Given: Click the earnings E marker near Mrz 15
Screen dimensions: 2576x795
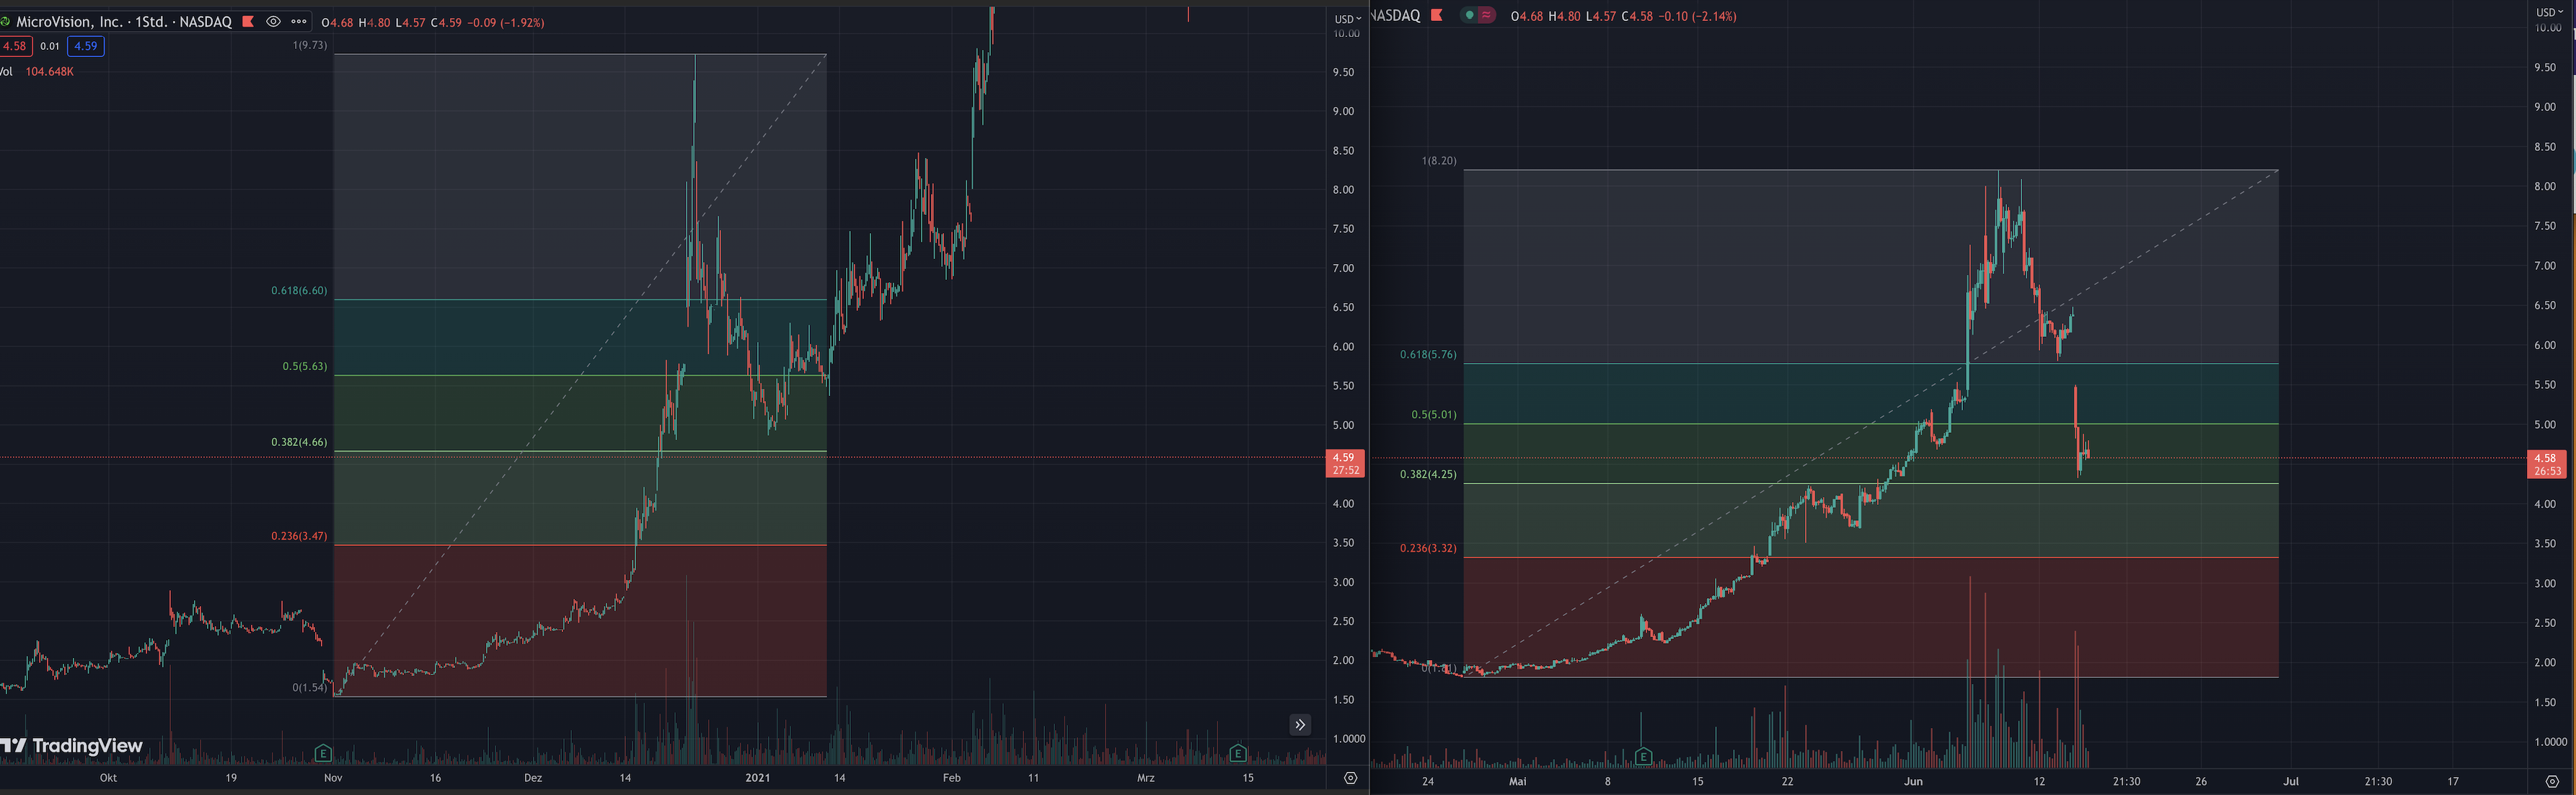Looking at the screenshot, I should pos(1238,753).
